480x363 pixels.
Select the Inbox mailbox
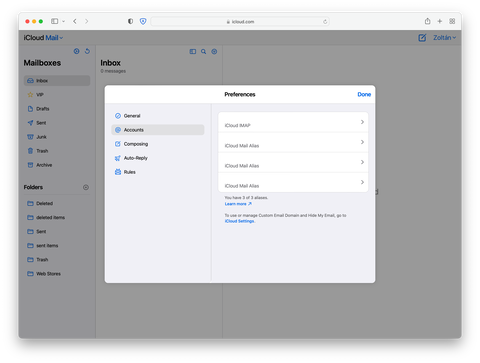pyautogui.click(x=57, y=81)
